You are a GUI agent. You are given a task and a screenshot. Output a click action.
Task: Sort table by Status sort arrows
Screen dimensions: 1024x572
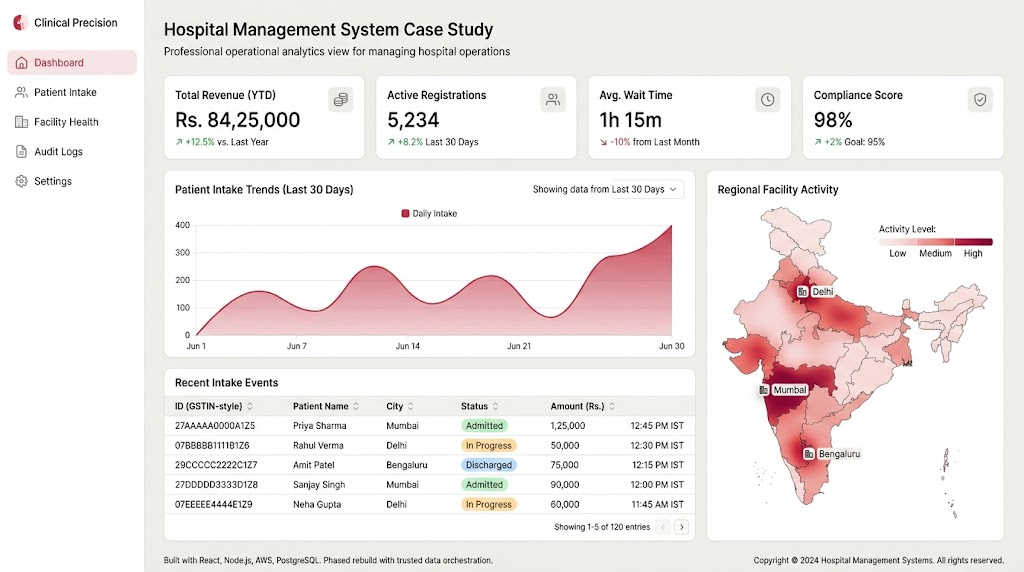point(496,406)
